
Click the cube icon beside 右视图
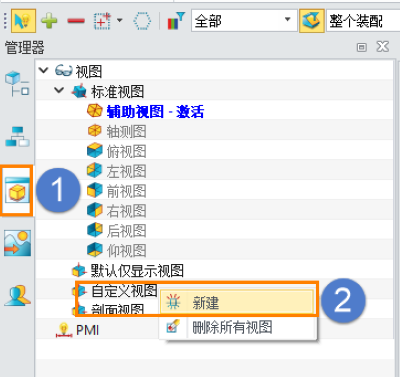(x=95, y=210)
